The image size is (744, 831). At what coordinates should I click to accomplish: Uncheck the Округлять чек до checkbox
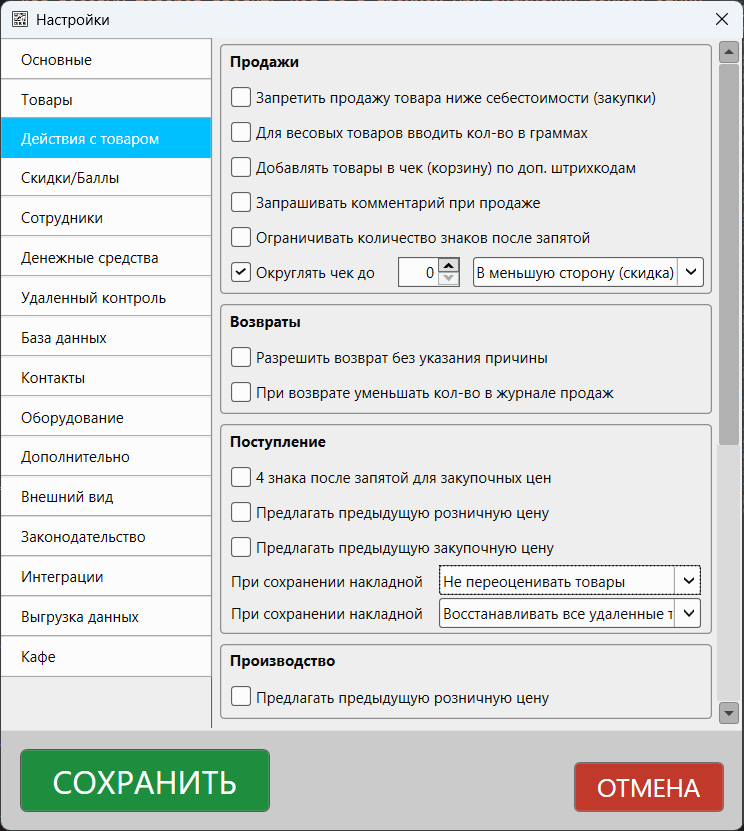pos(241,272)
